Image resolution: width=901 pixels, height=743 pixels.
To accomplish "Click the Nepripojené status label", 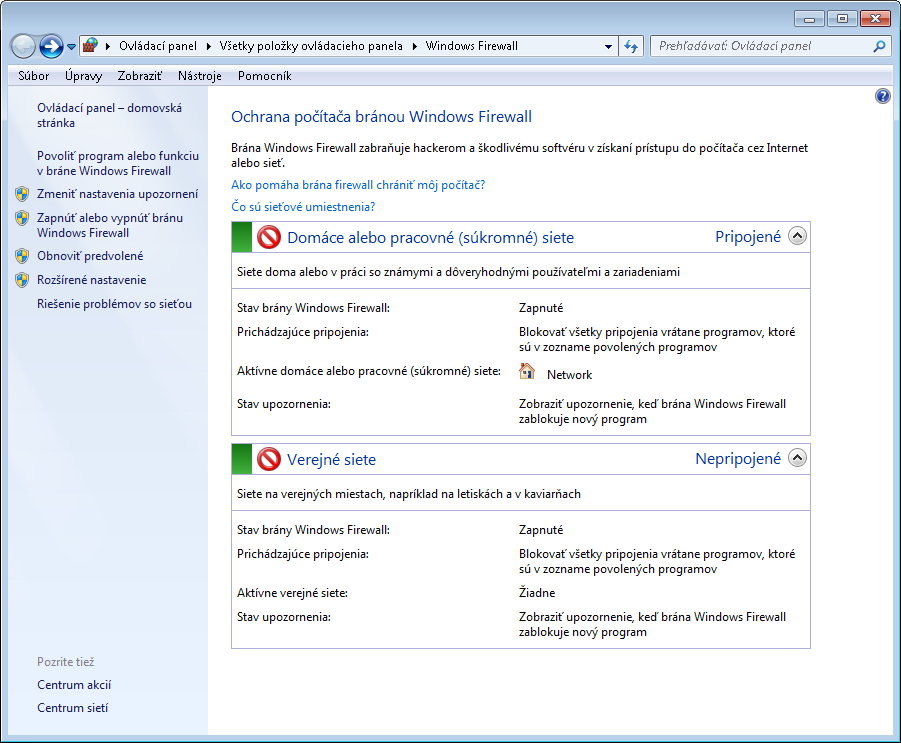I will [738, 459].
